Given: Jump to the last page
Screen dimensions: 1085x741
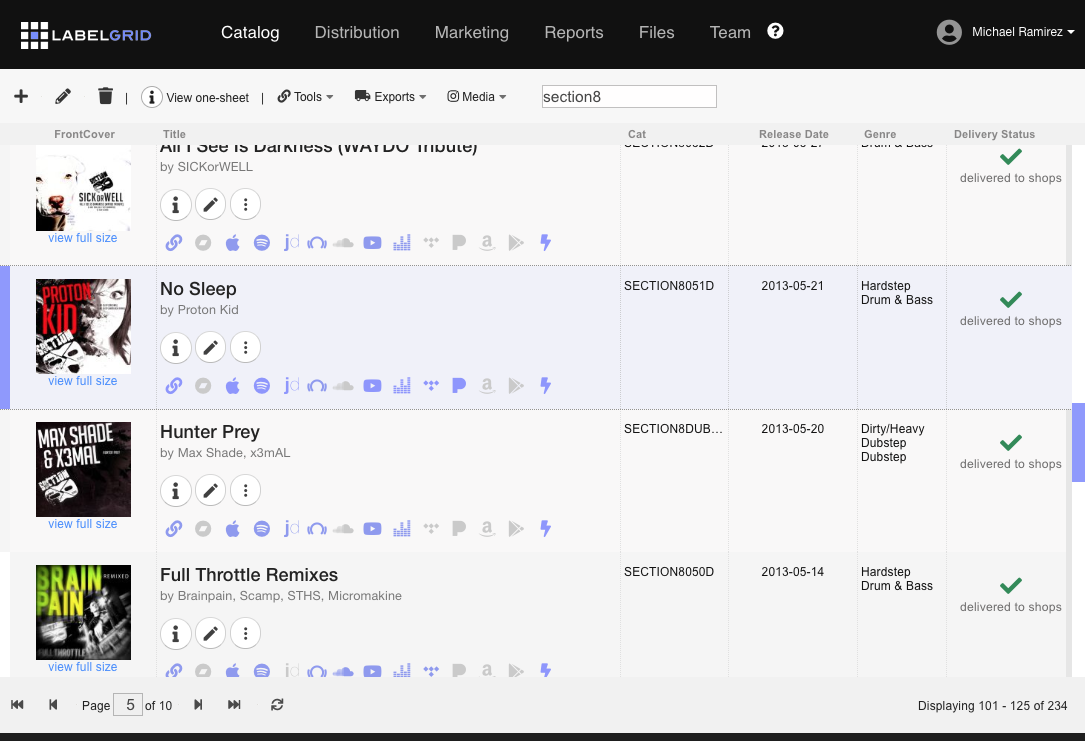Looking at the screenshot, I should pyautogui.click(x=234, y=704).
